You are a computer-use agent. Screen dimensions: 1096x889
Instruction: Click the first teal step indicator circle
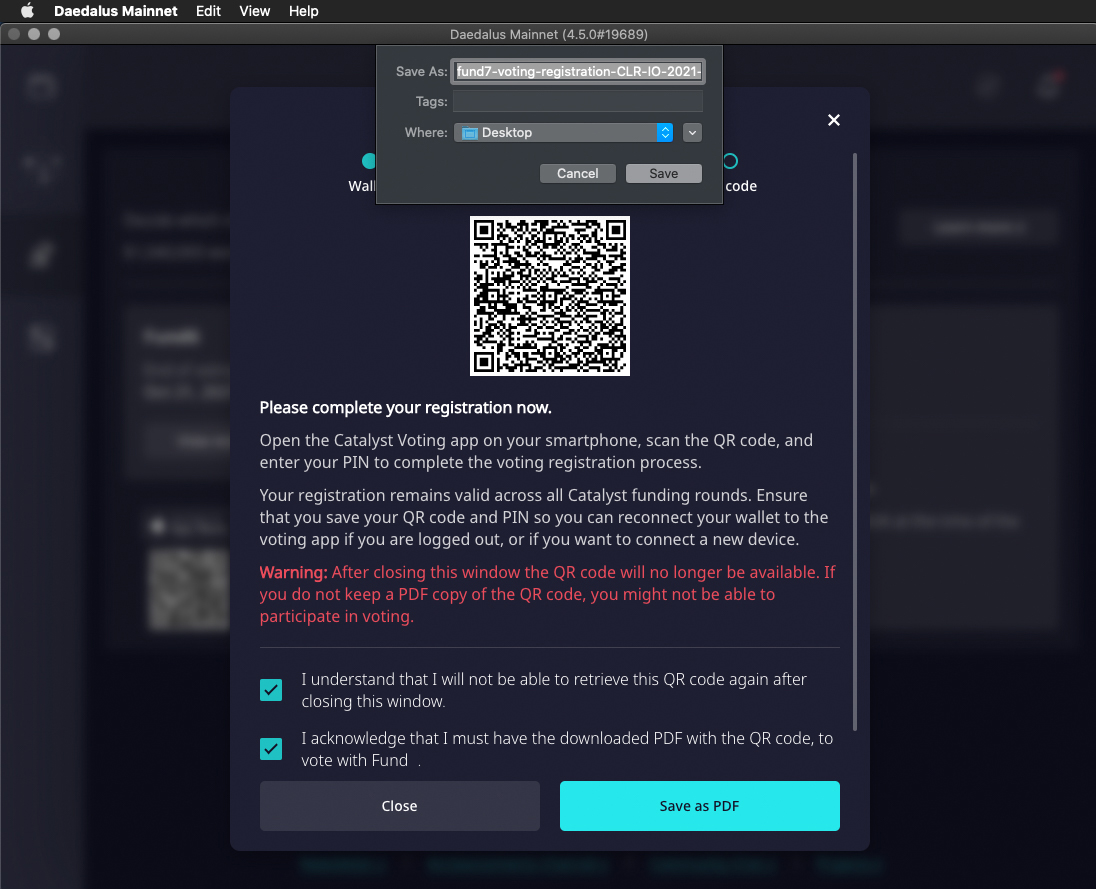point(368,161)
